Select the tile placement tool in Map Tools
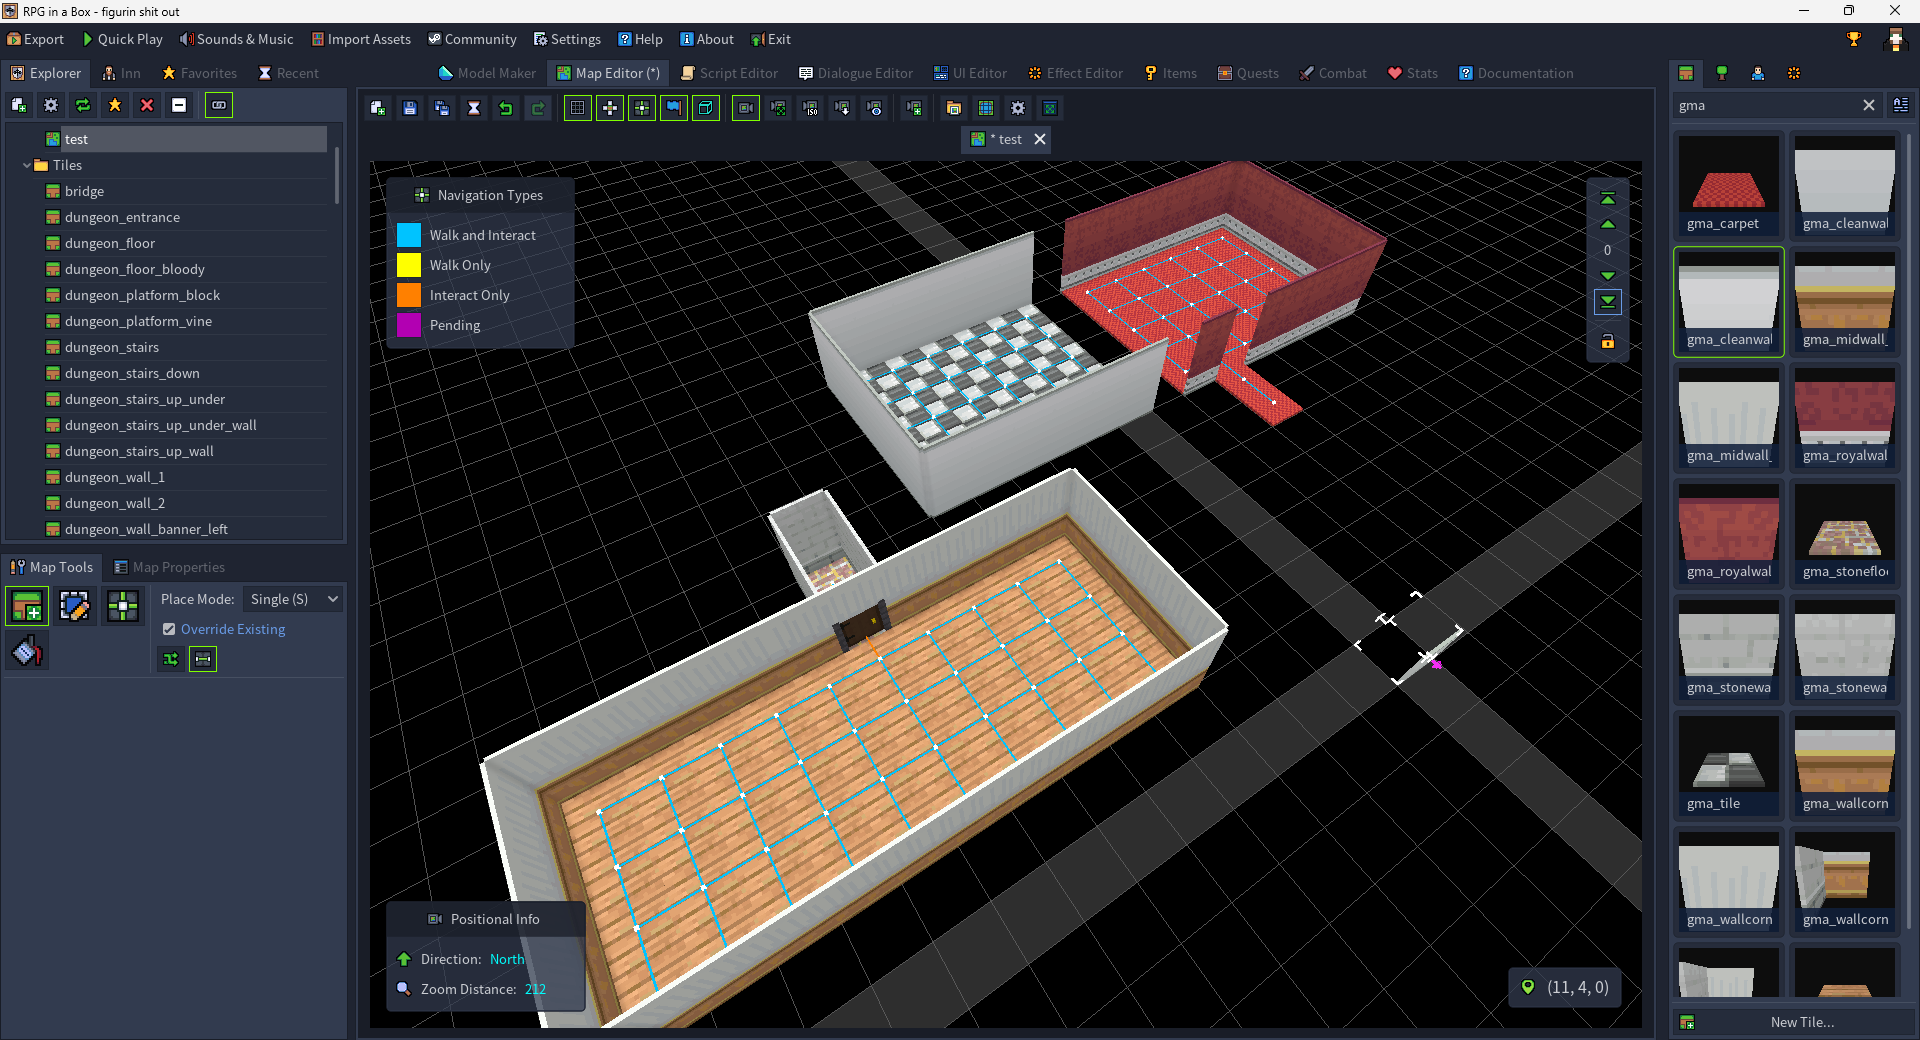The height and width of the screenshot is (1040, 1920). tap(27, 606)
